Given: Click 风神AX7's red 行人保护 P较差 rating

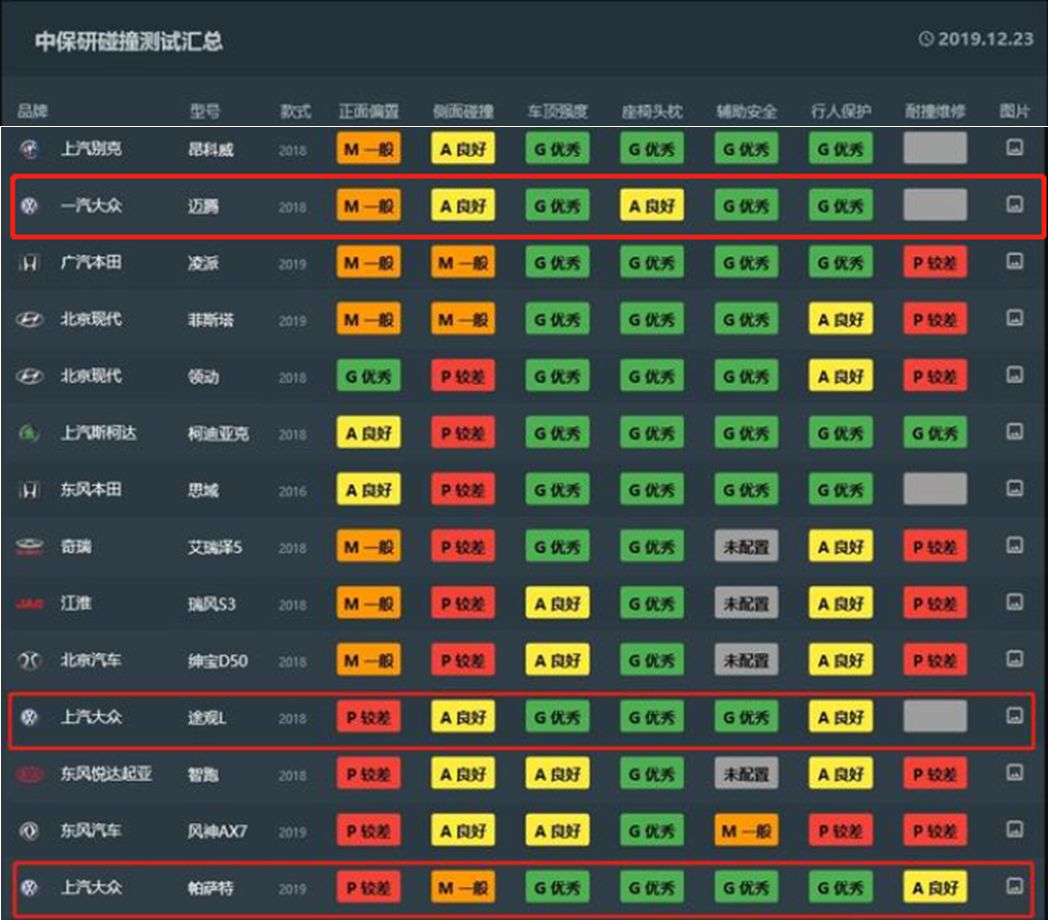Looking at the screenshot, I should pyautogui.click(x=841, y=831).
